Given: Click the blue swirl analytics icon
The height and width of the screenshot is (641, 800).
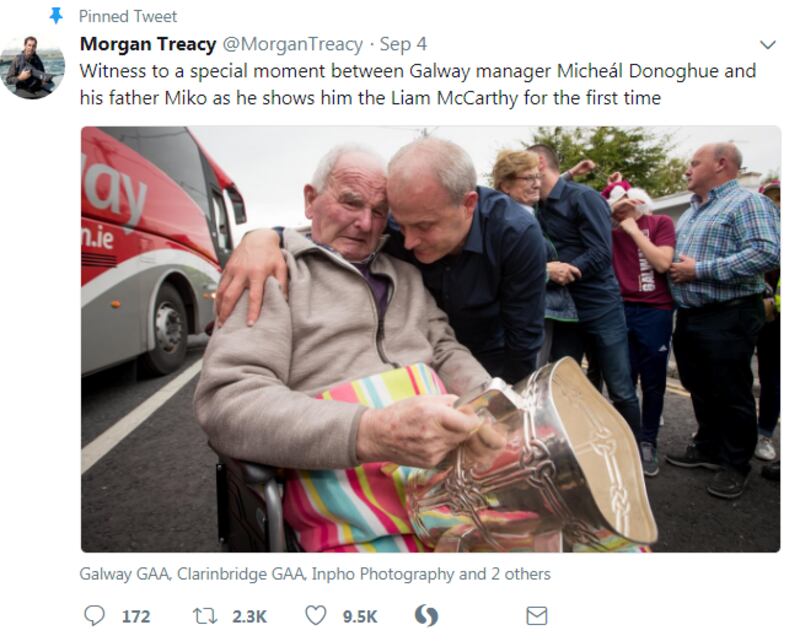Looking at the screenshot, I should (427, 615).
